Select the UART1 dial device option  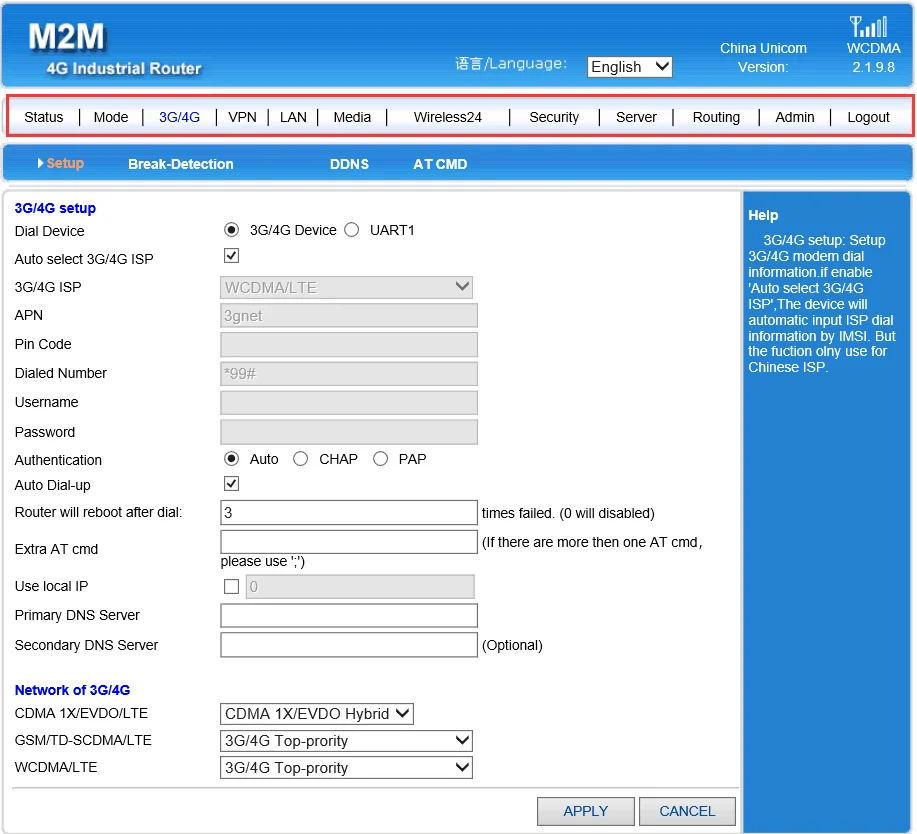tap(351, 230)
